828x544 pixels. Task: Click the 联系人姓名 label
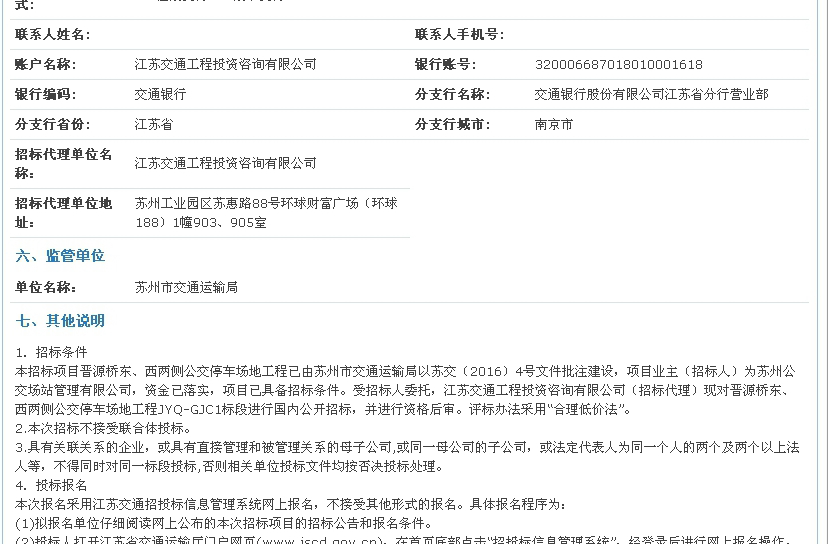52,35
